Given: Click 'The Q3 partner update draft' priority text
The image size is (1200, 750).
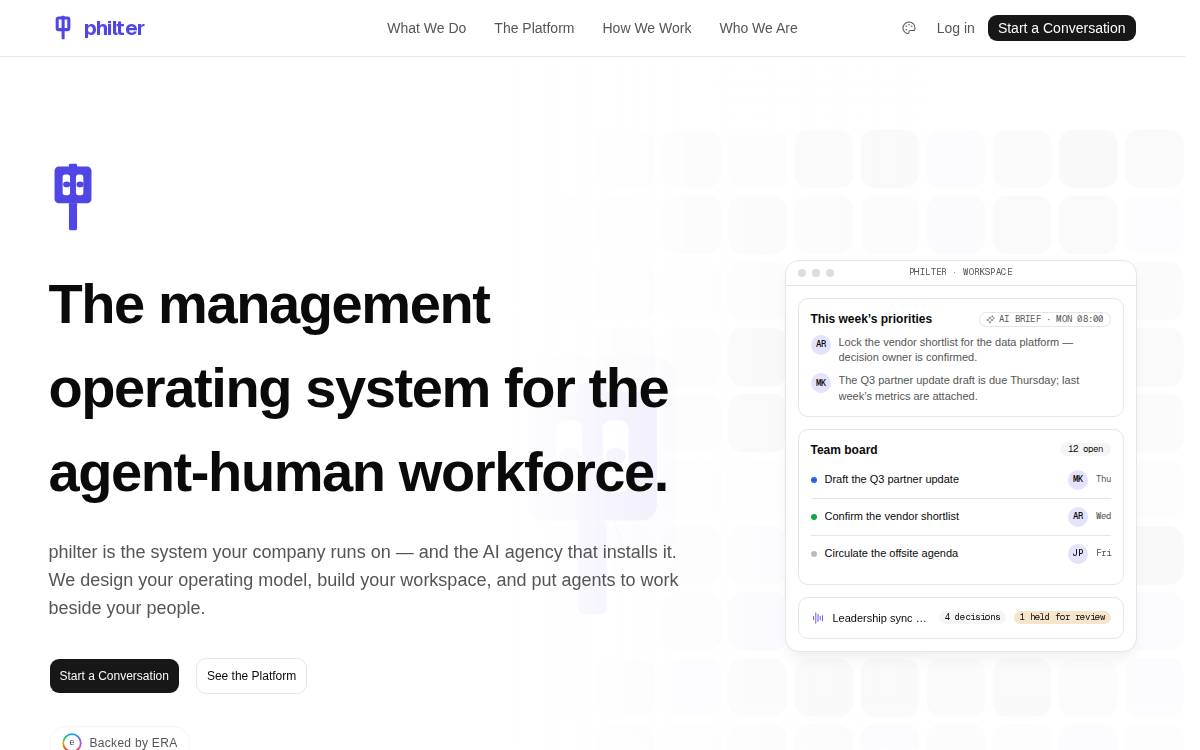Looking at the screenshot, I should pyautogui.click(x=958, y=388).
